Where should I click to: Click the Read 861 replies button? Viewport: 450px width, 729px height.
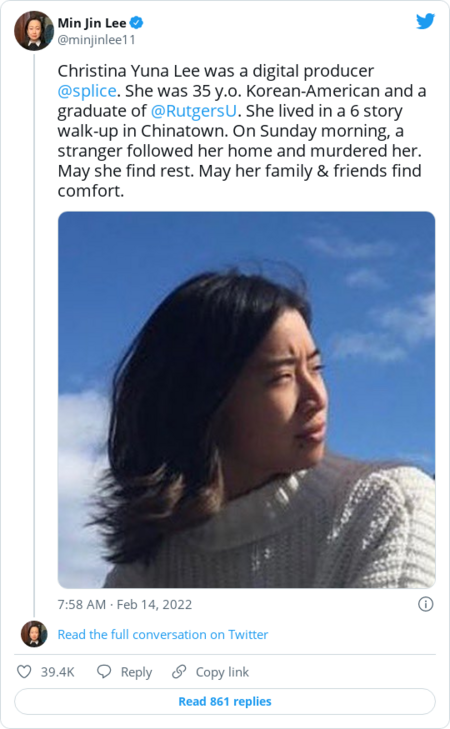225,701
